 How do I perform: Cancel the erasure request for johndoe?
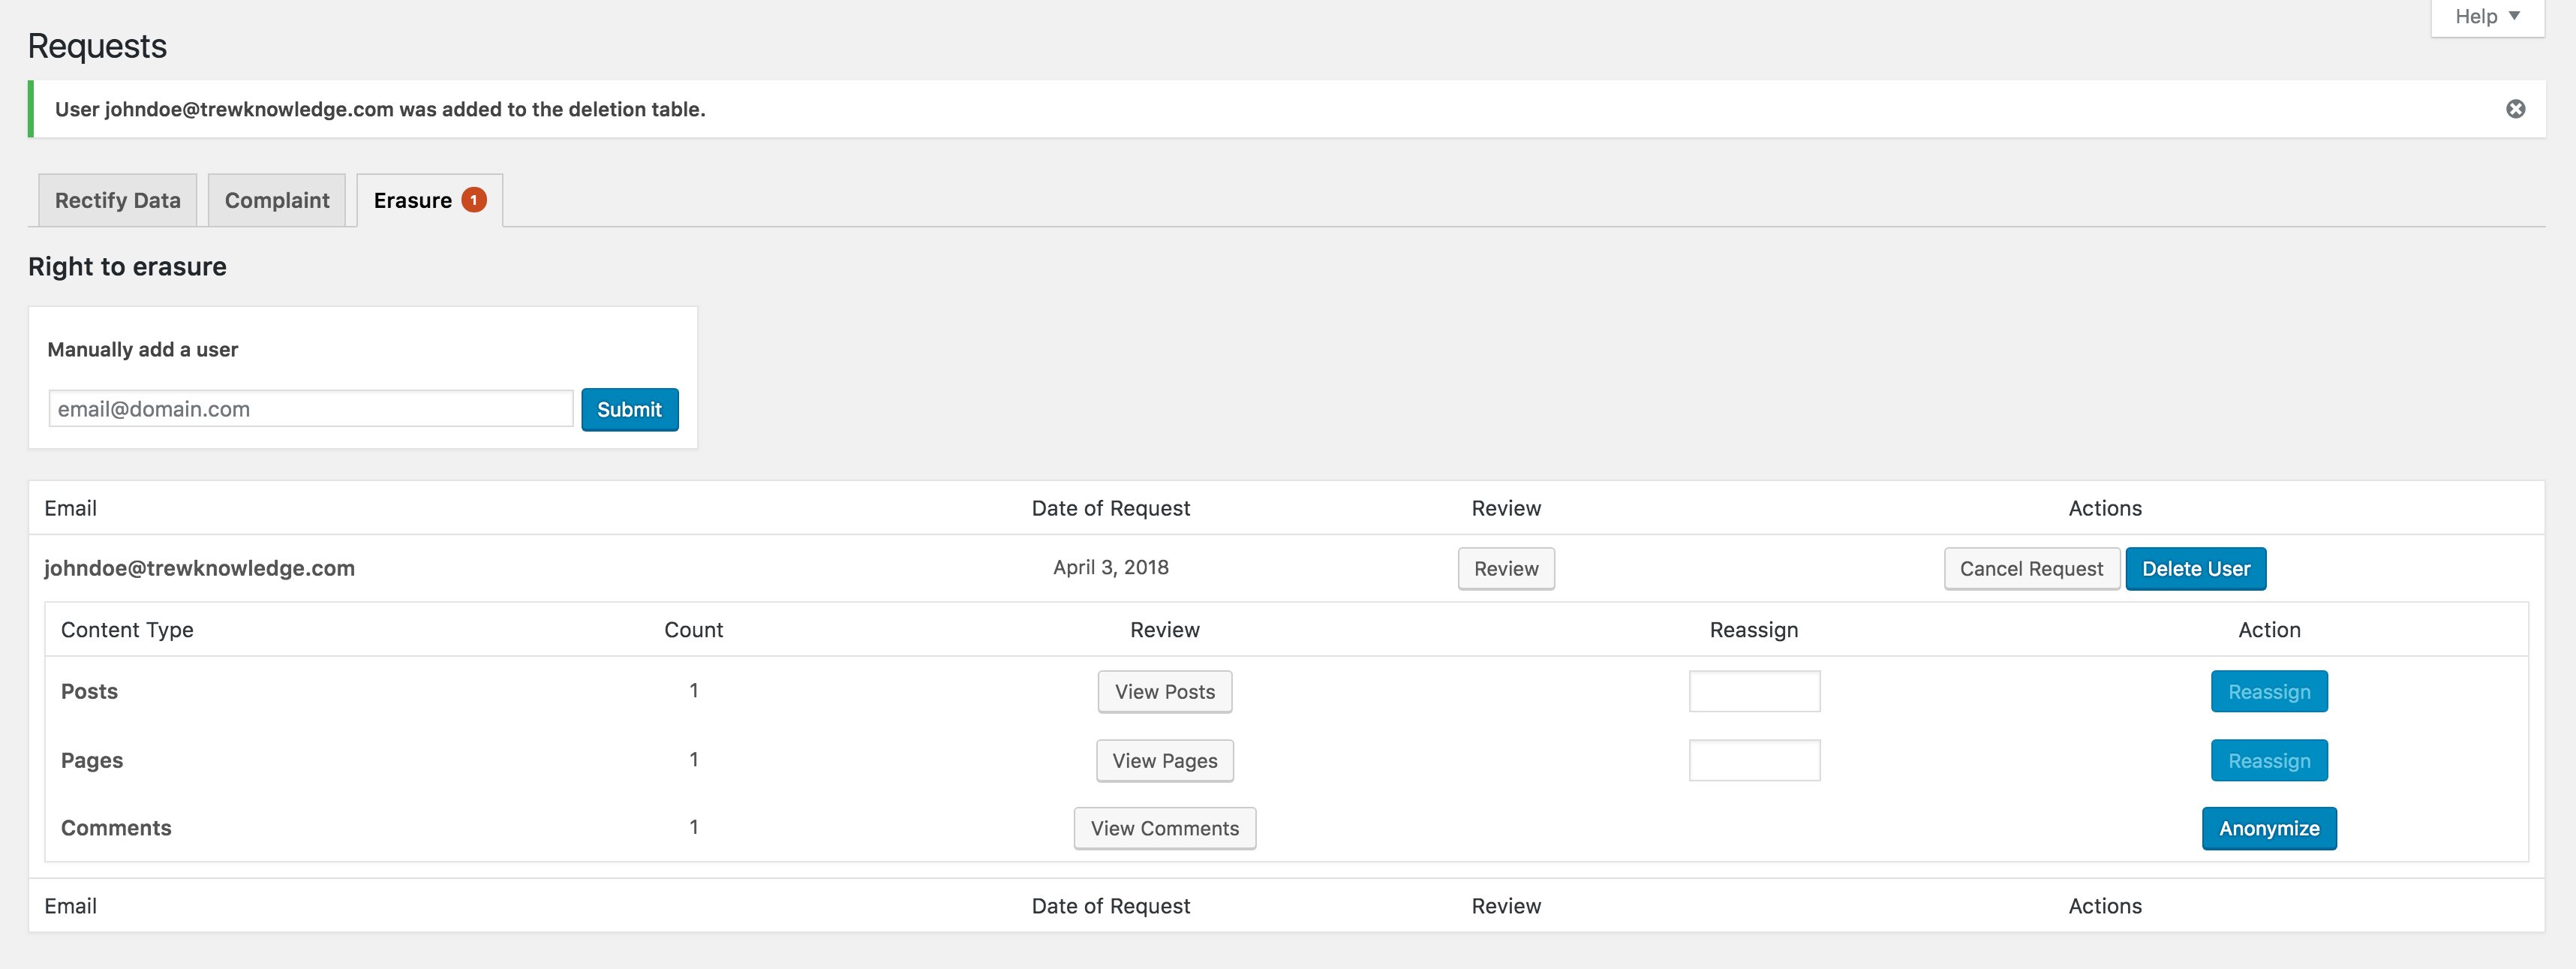coord(2031,568)
